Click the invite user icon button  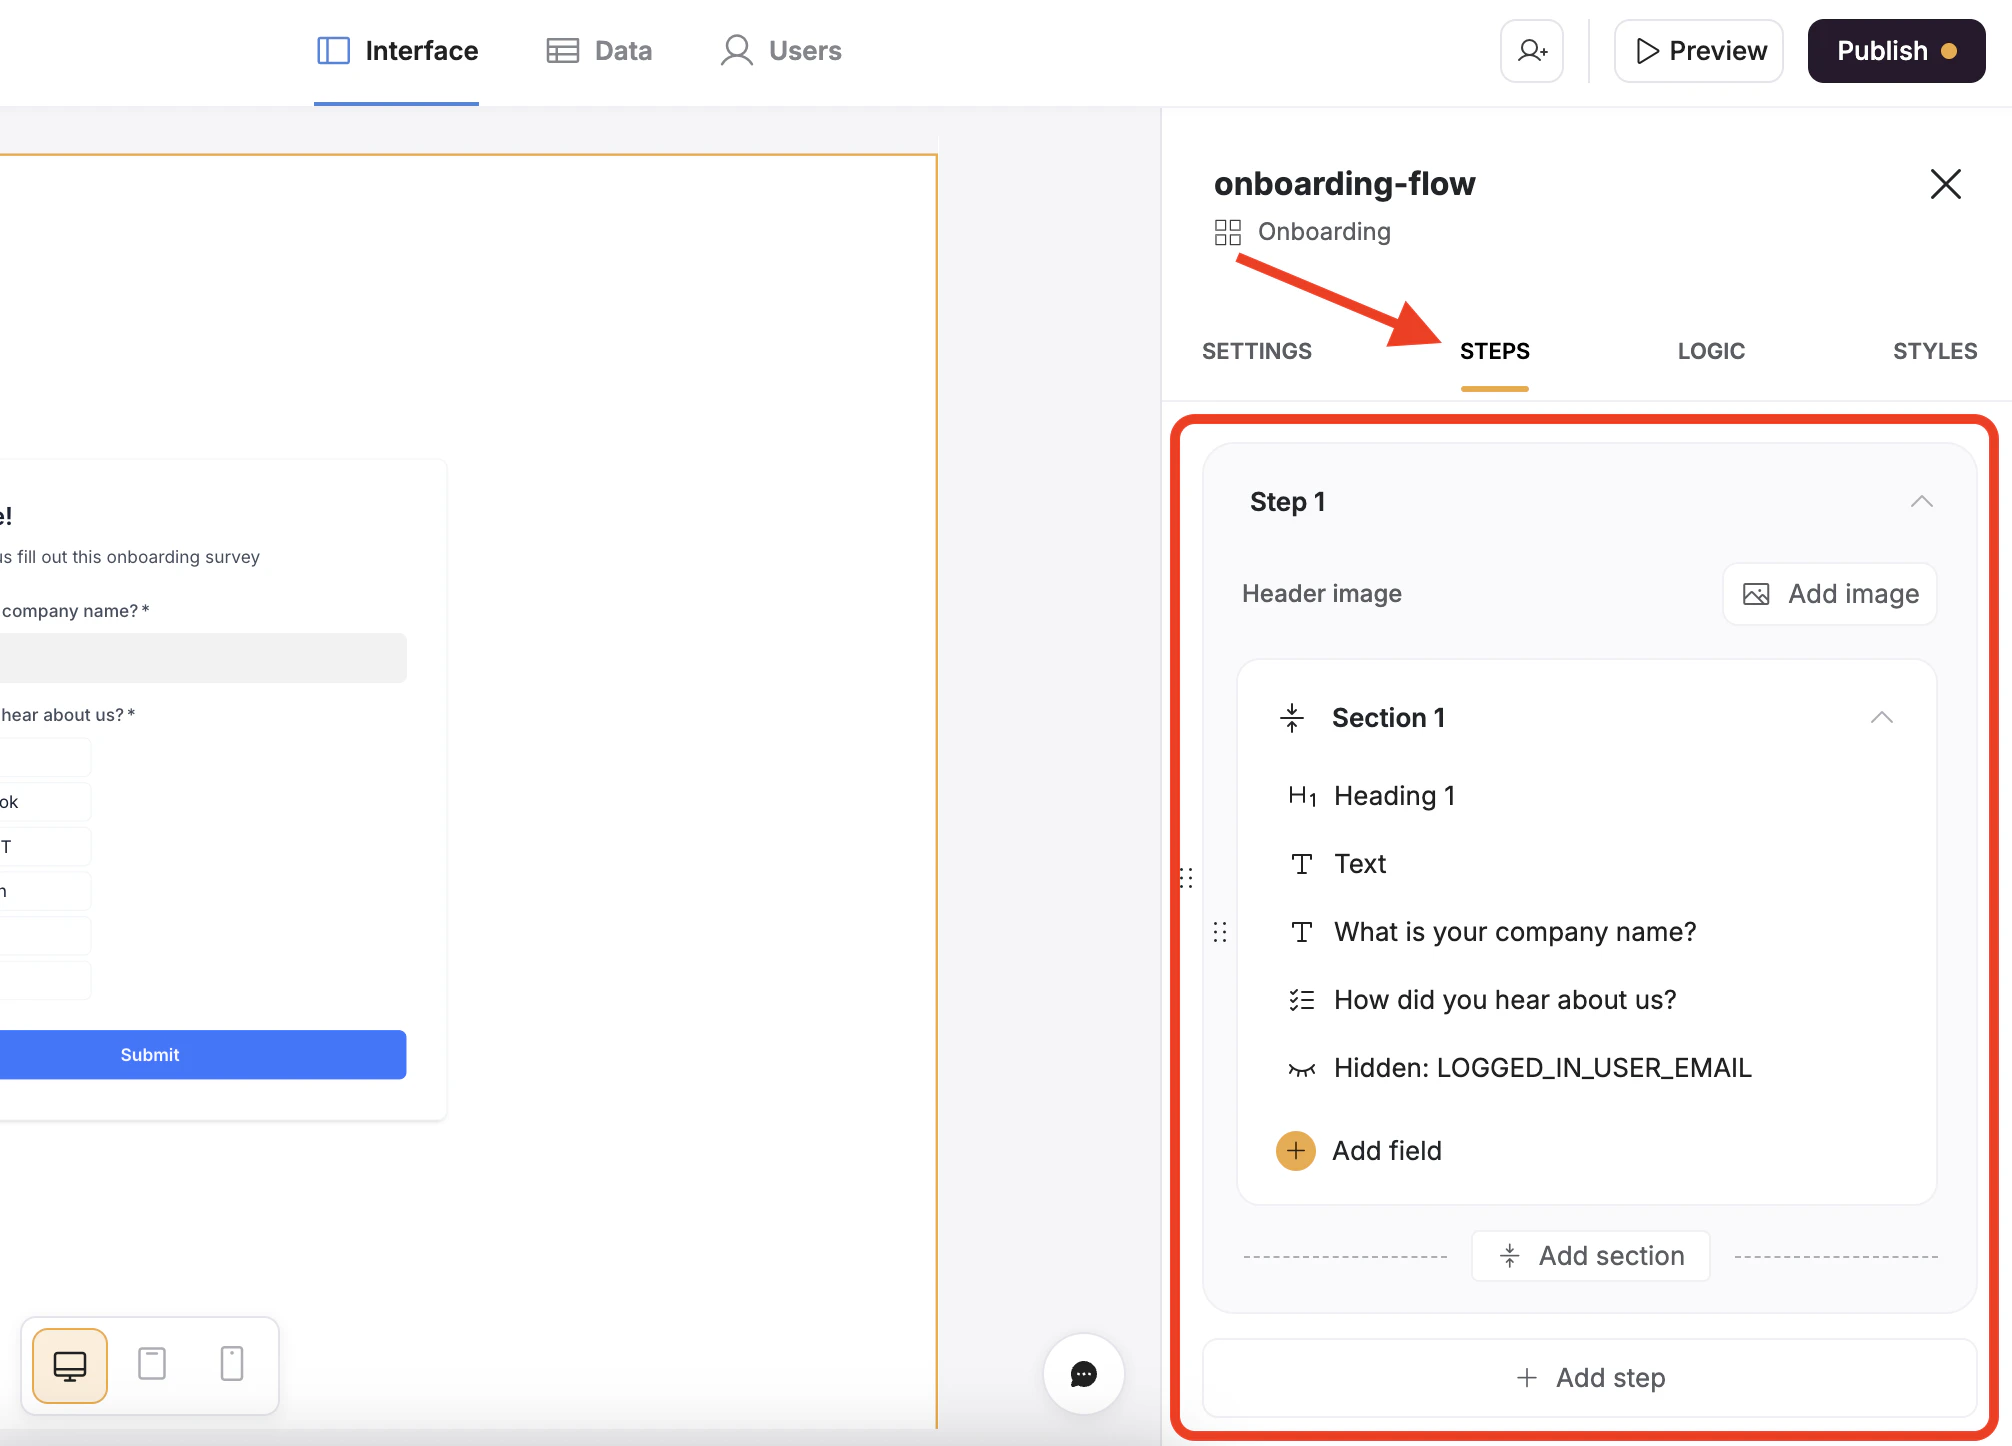coord(1531,51)
